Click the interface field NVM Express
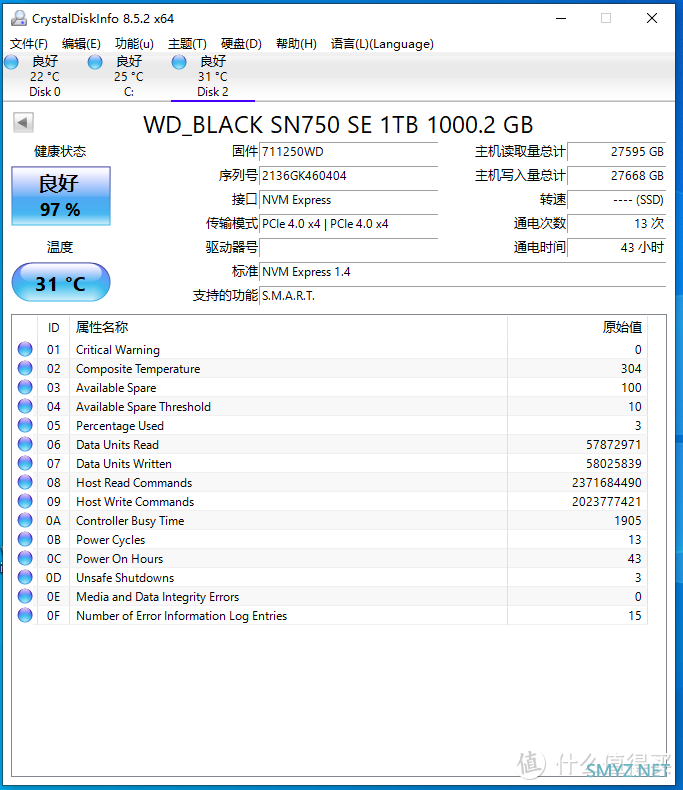 349,200
